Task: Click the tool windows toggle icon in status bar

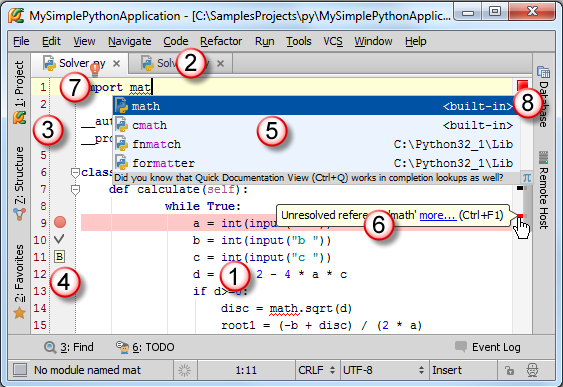Action: click(20, 370)
